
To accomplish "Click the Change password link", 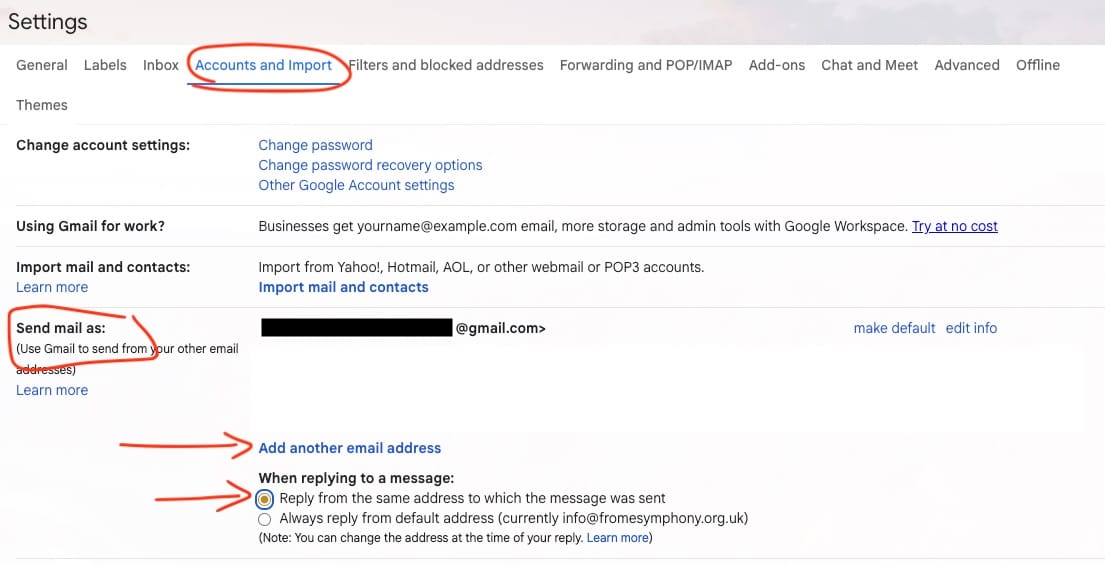I will coord(315,145).
